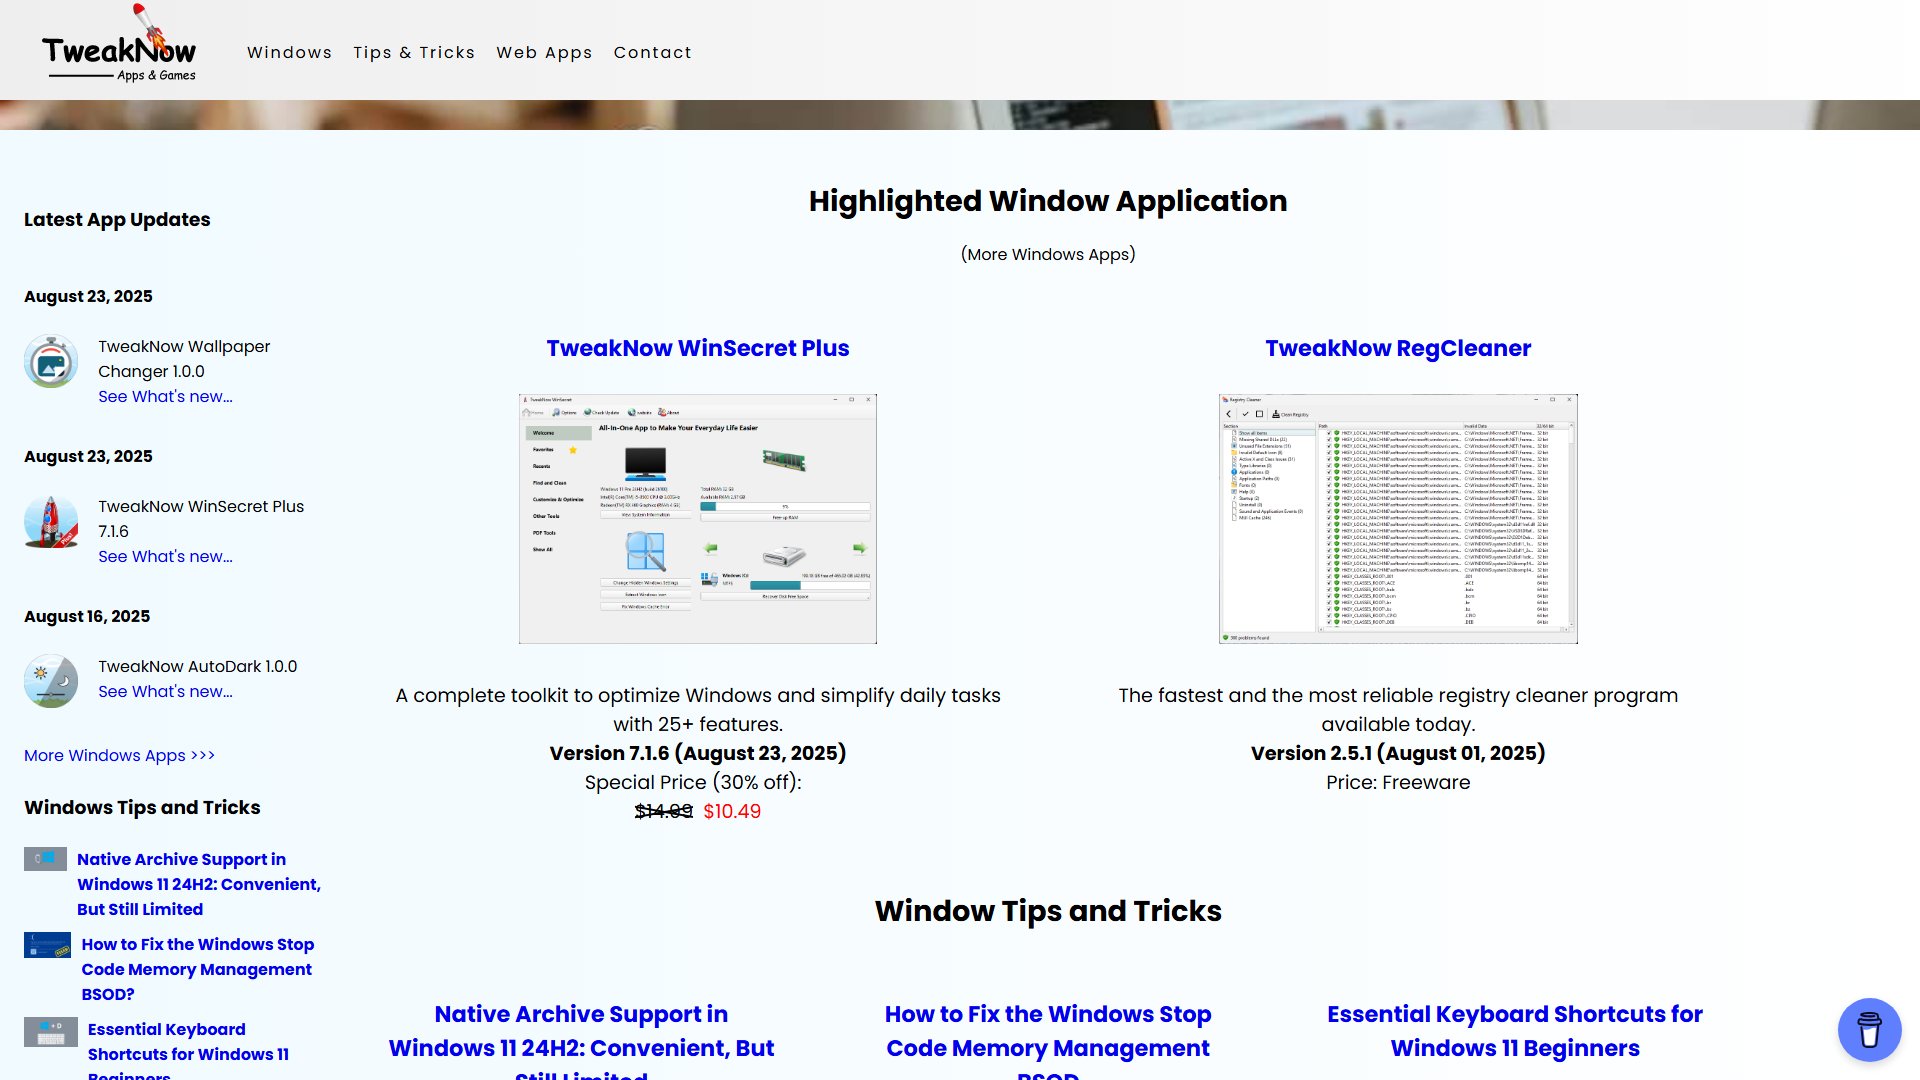Open sidebar Native Archive Support article link

pos(199,884)
